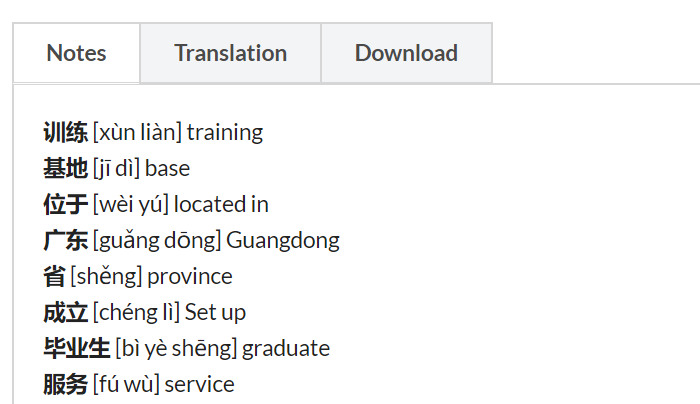Click the Chinese word 训练
700x404 pixels.
[x=65, y=132]
